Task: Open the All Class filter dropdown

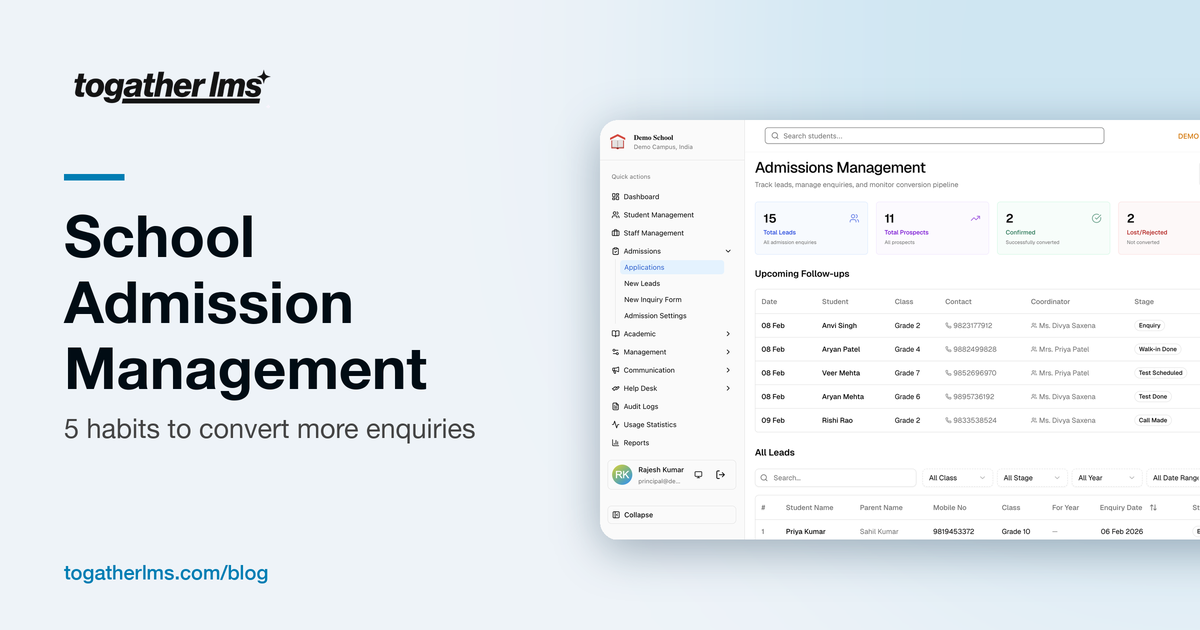Action: click(x=957, y=478)
